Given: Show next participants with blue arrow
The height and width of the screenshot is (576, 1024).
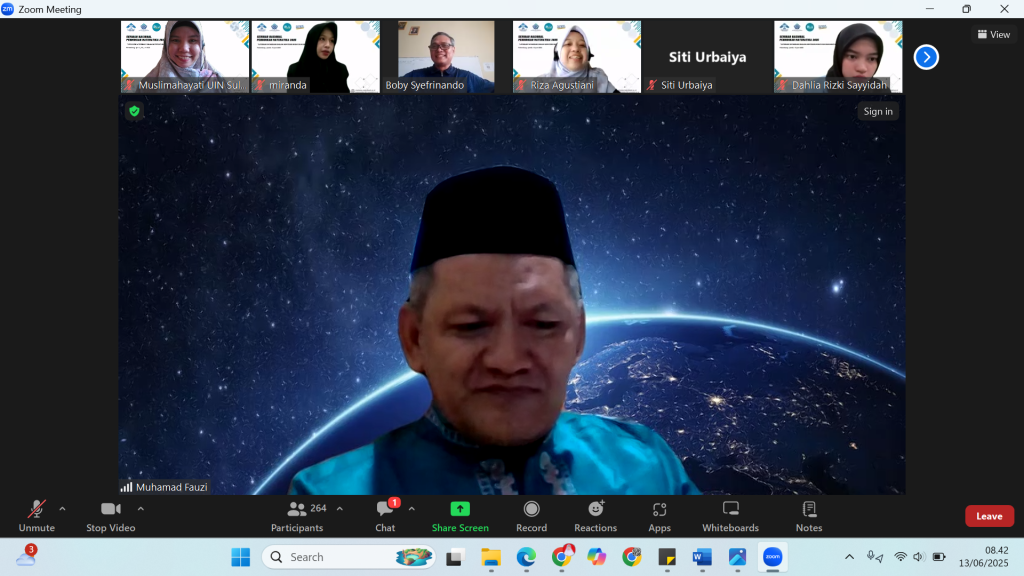Looking at the screenshot, I should [x=926, y=57].
